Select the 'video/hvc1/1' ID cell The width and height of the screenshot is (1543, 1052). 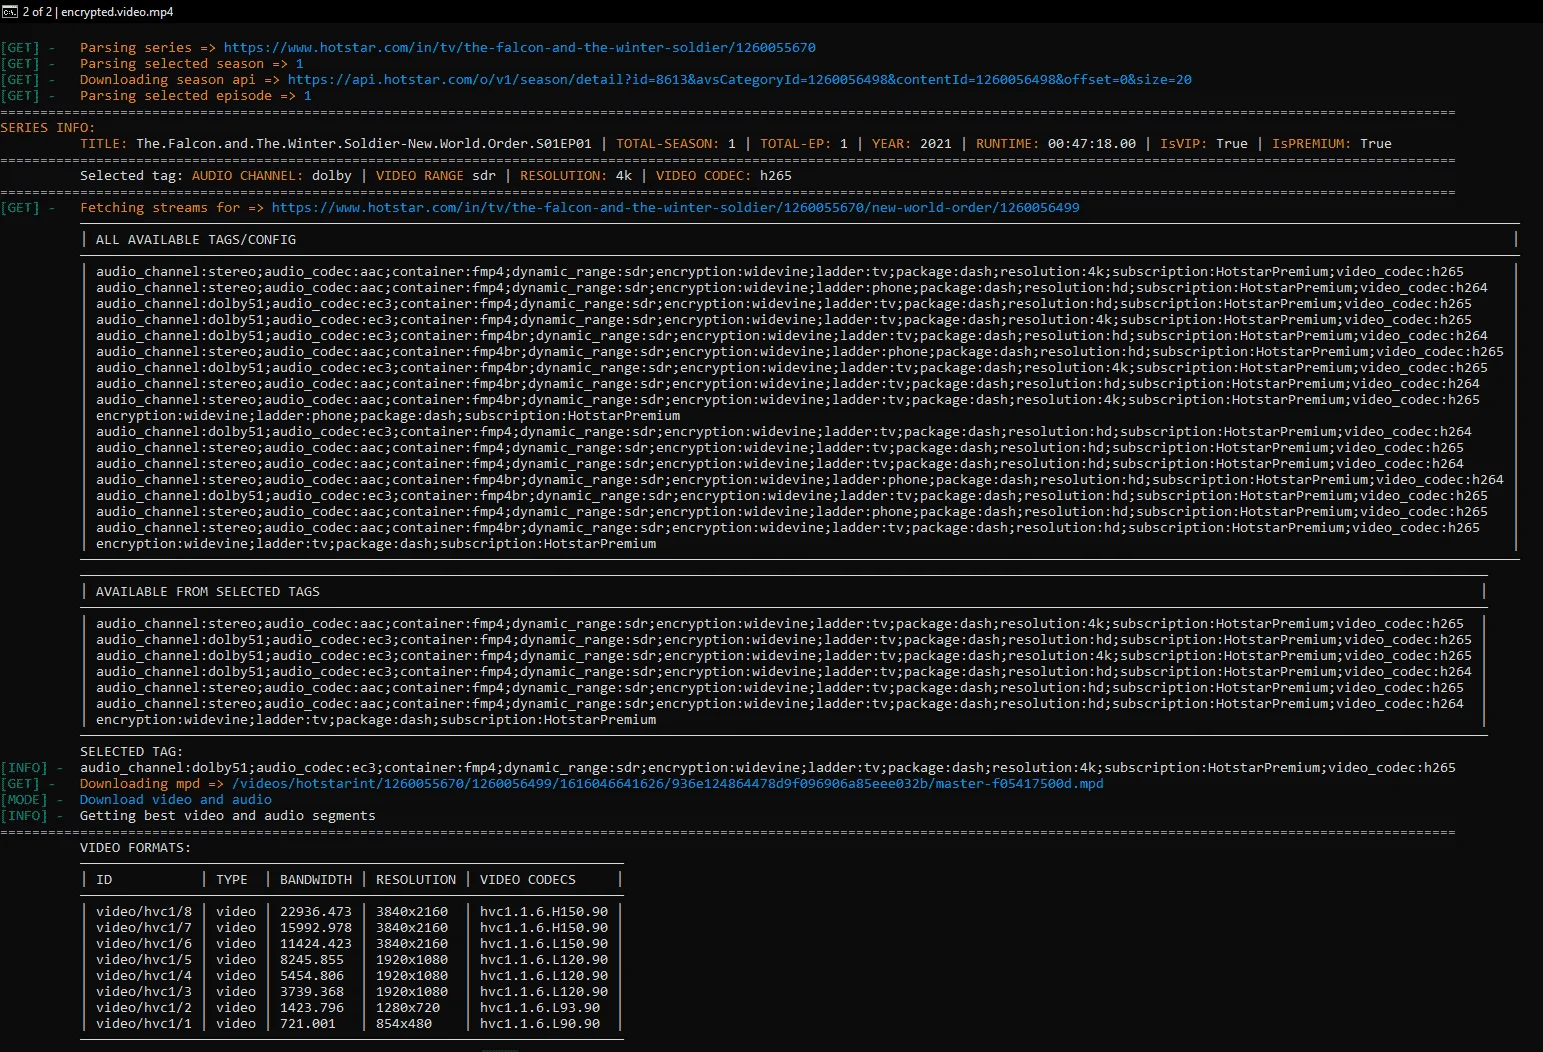pyautogui.click(x=144, y=1024)
